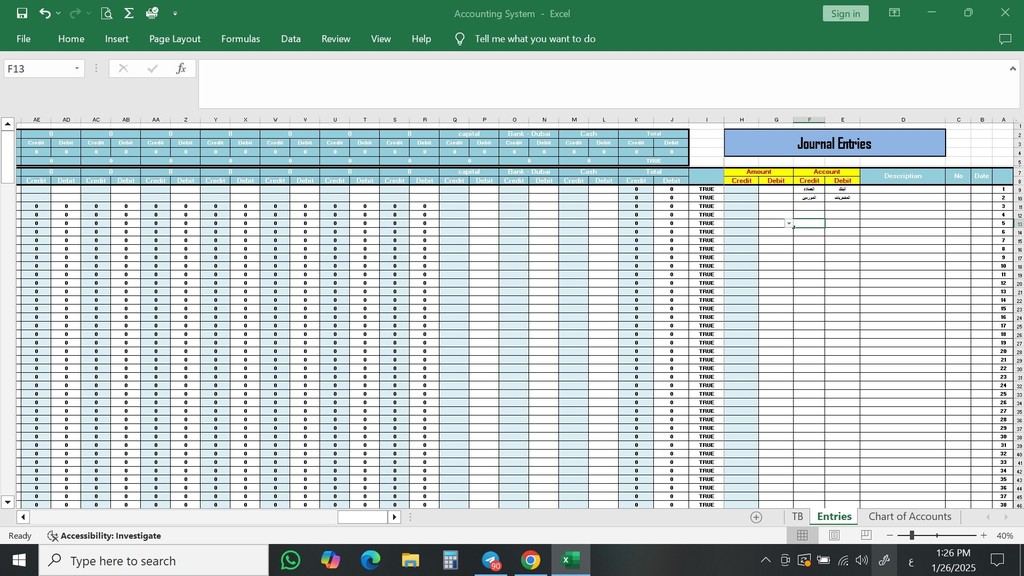Click the formula bar Cancel X icon
1024x576 pixels.
click(x=123, y=69)
